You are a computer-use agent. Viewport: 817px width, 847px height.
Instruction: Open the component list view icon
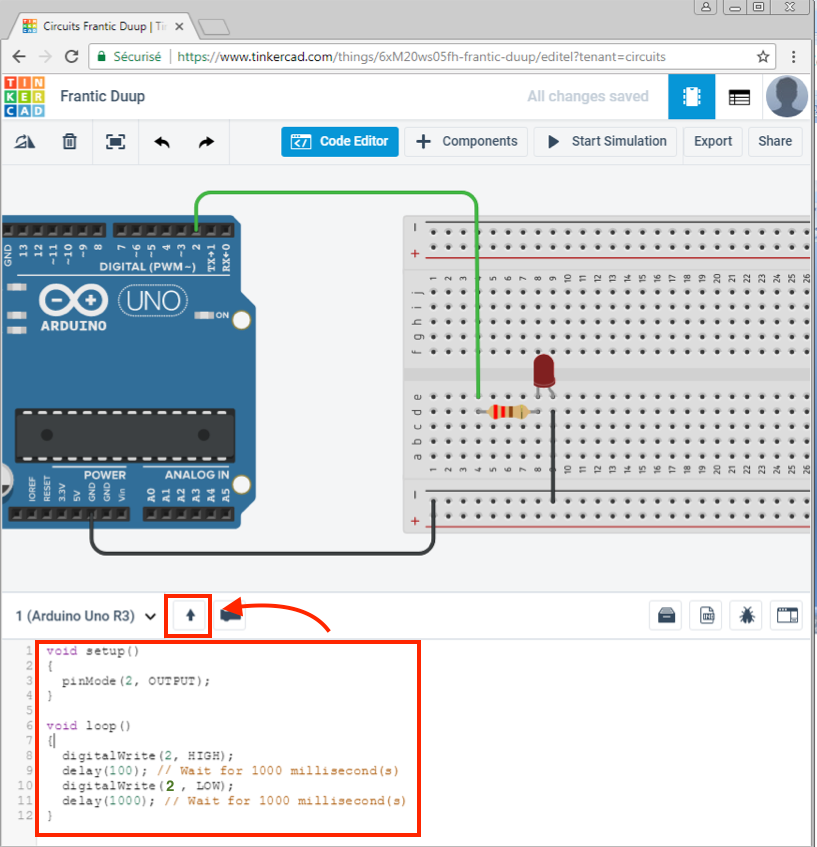(739, 97)
